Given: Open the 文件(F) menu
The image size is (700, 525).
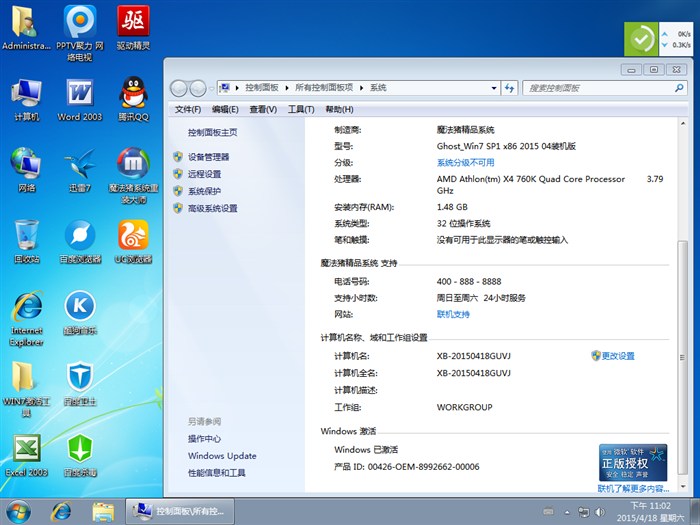Looking at the screenshot, I should tap(188, 109).
